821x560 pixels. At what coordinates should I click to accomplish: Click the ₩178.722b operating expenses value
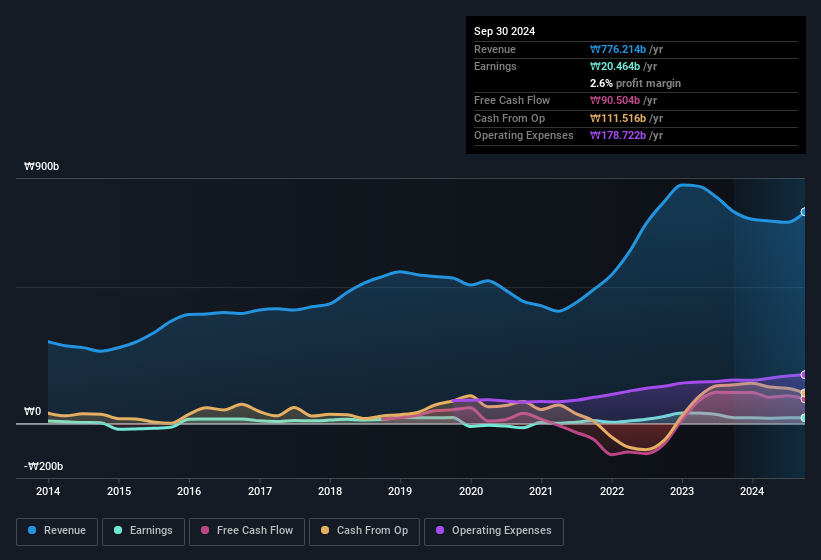tap(618, 136)
